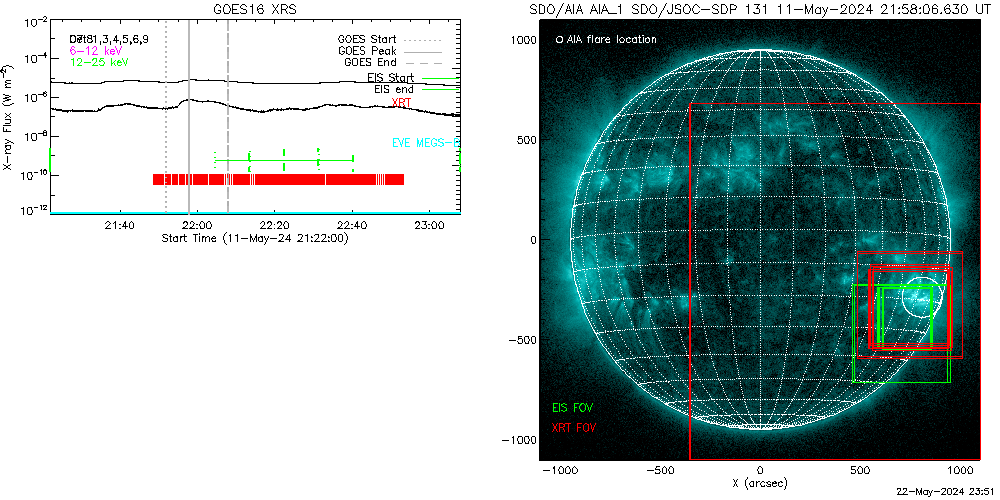Click the 21:40 time axis tick label

[x=119, y=226]
